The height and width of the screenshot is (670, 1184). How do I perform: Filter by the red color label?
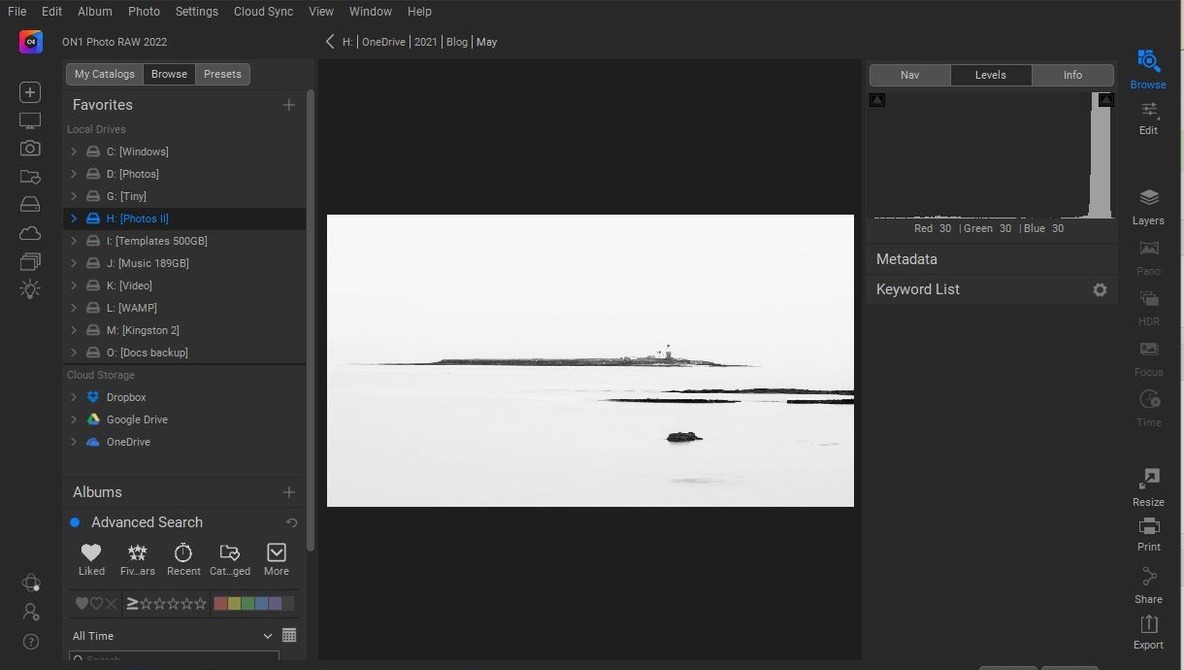click(x=220, y=604)
